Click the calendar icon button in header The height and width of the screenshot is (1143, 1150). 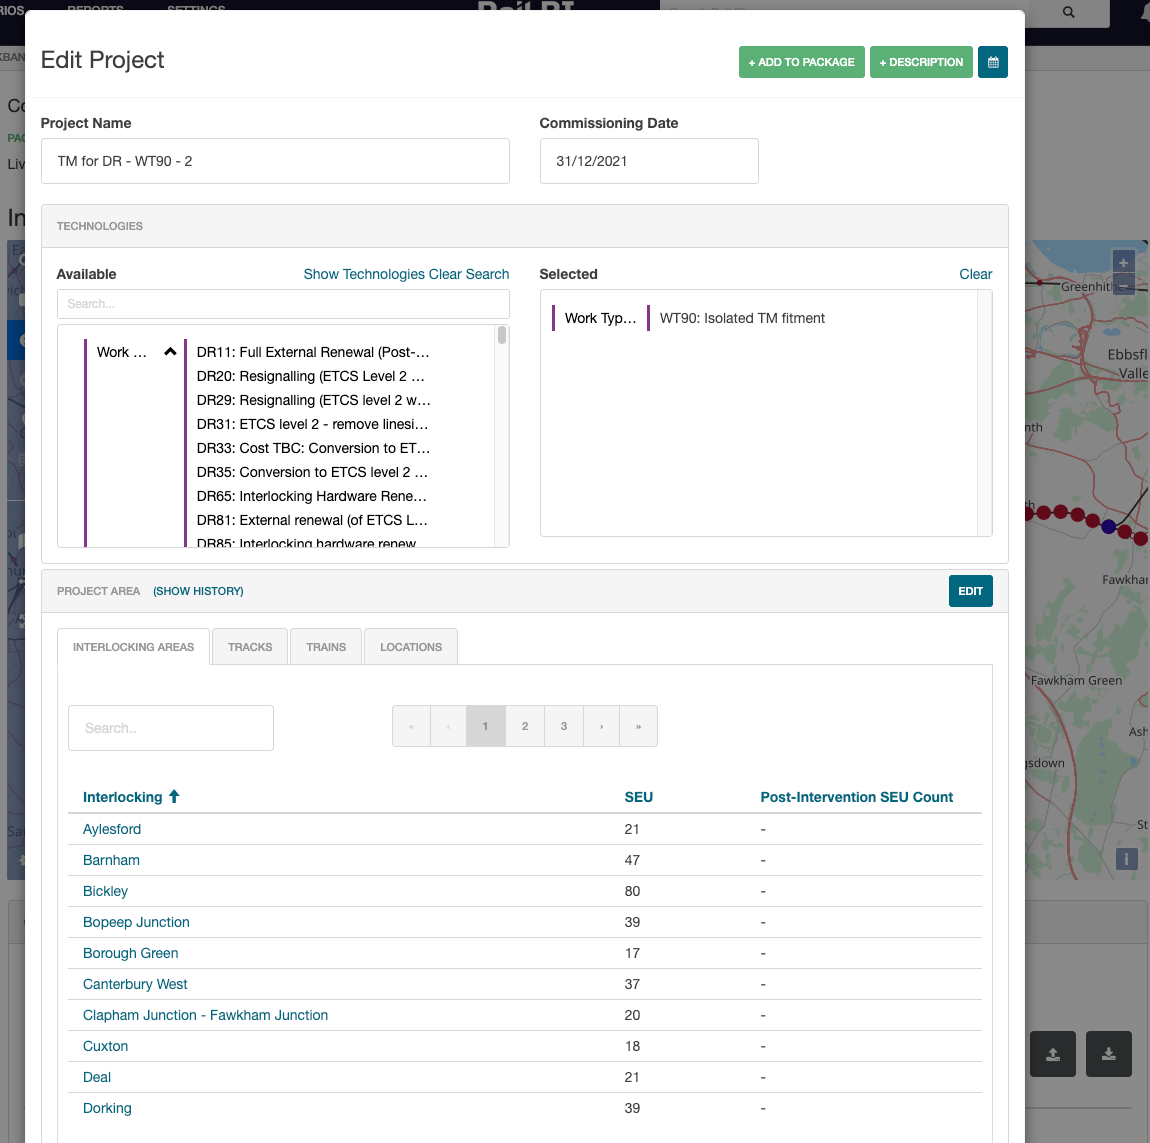(992, 62)
